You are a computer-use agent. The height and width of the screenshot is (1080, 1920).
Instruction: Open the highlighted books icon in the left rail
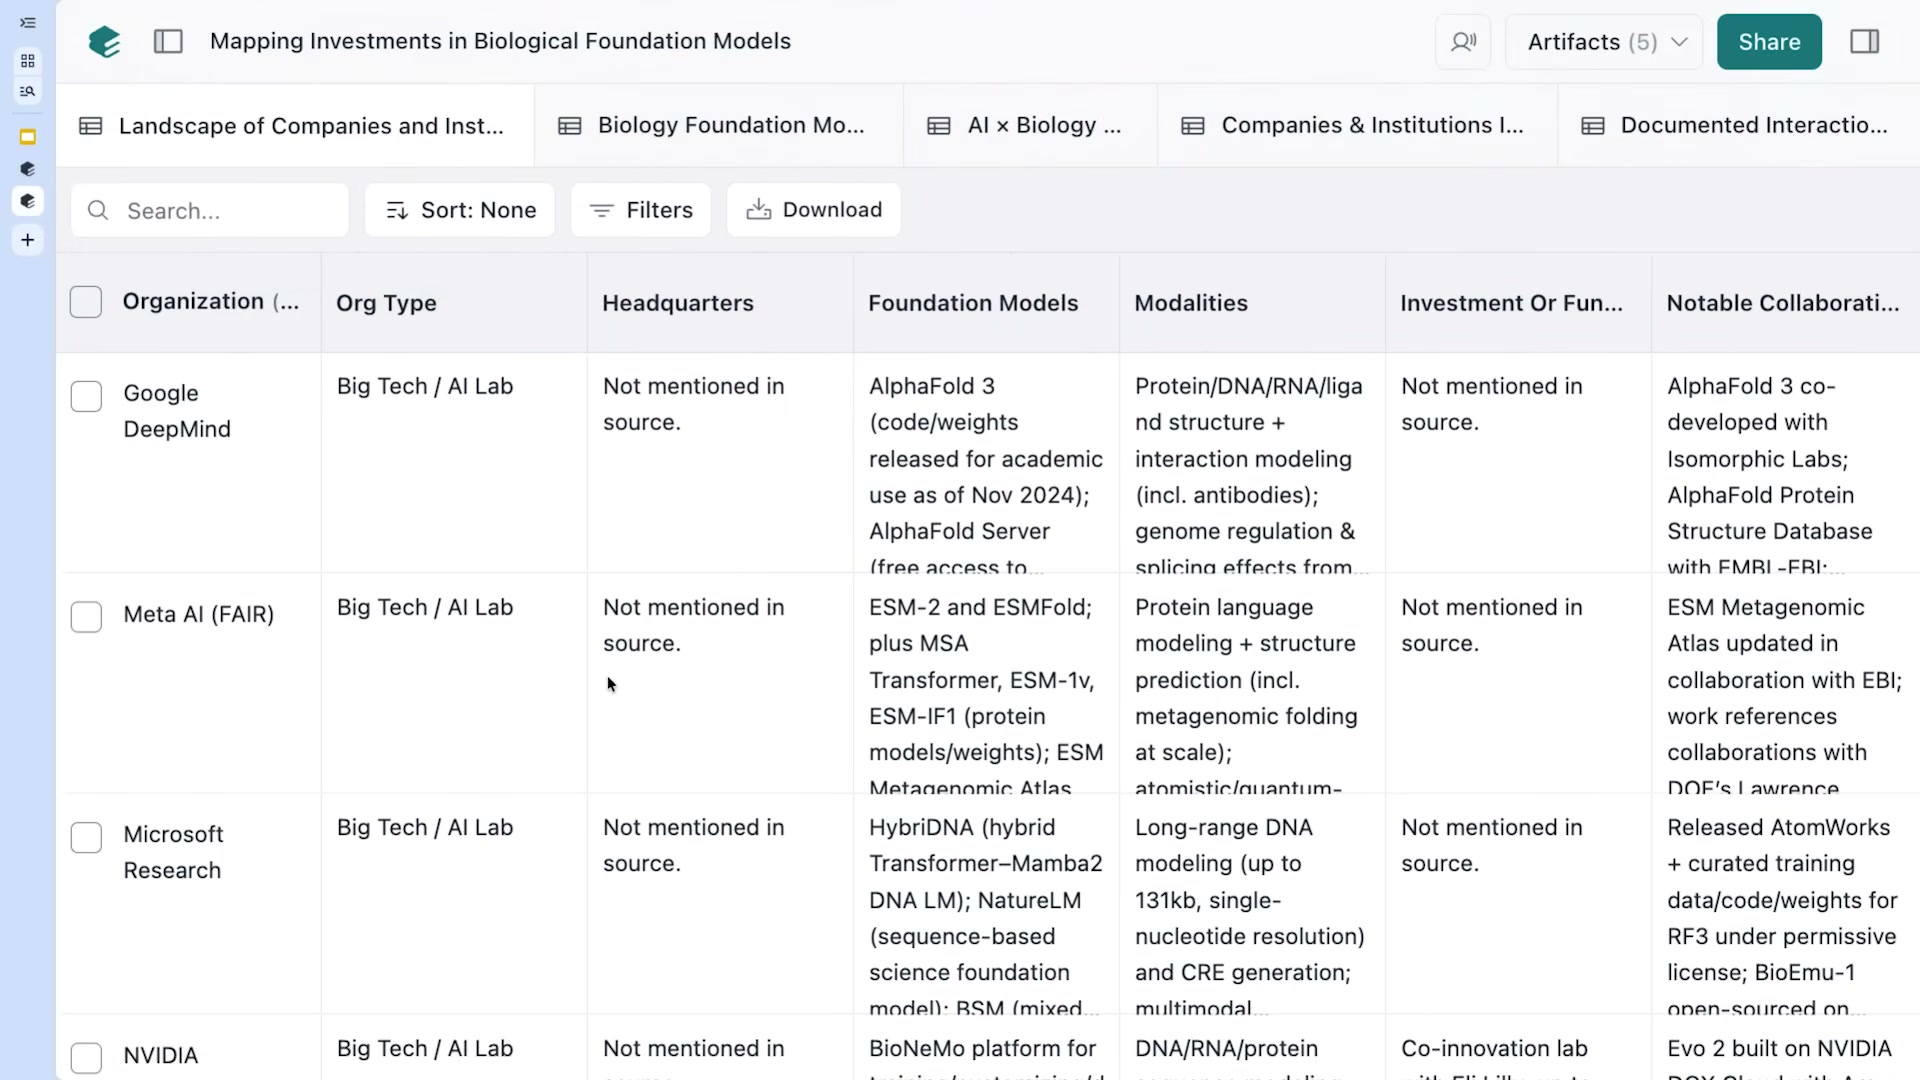(x=28, y=201)
